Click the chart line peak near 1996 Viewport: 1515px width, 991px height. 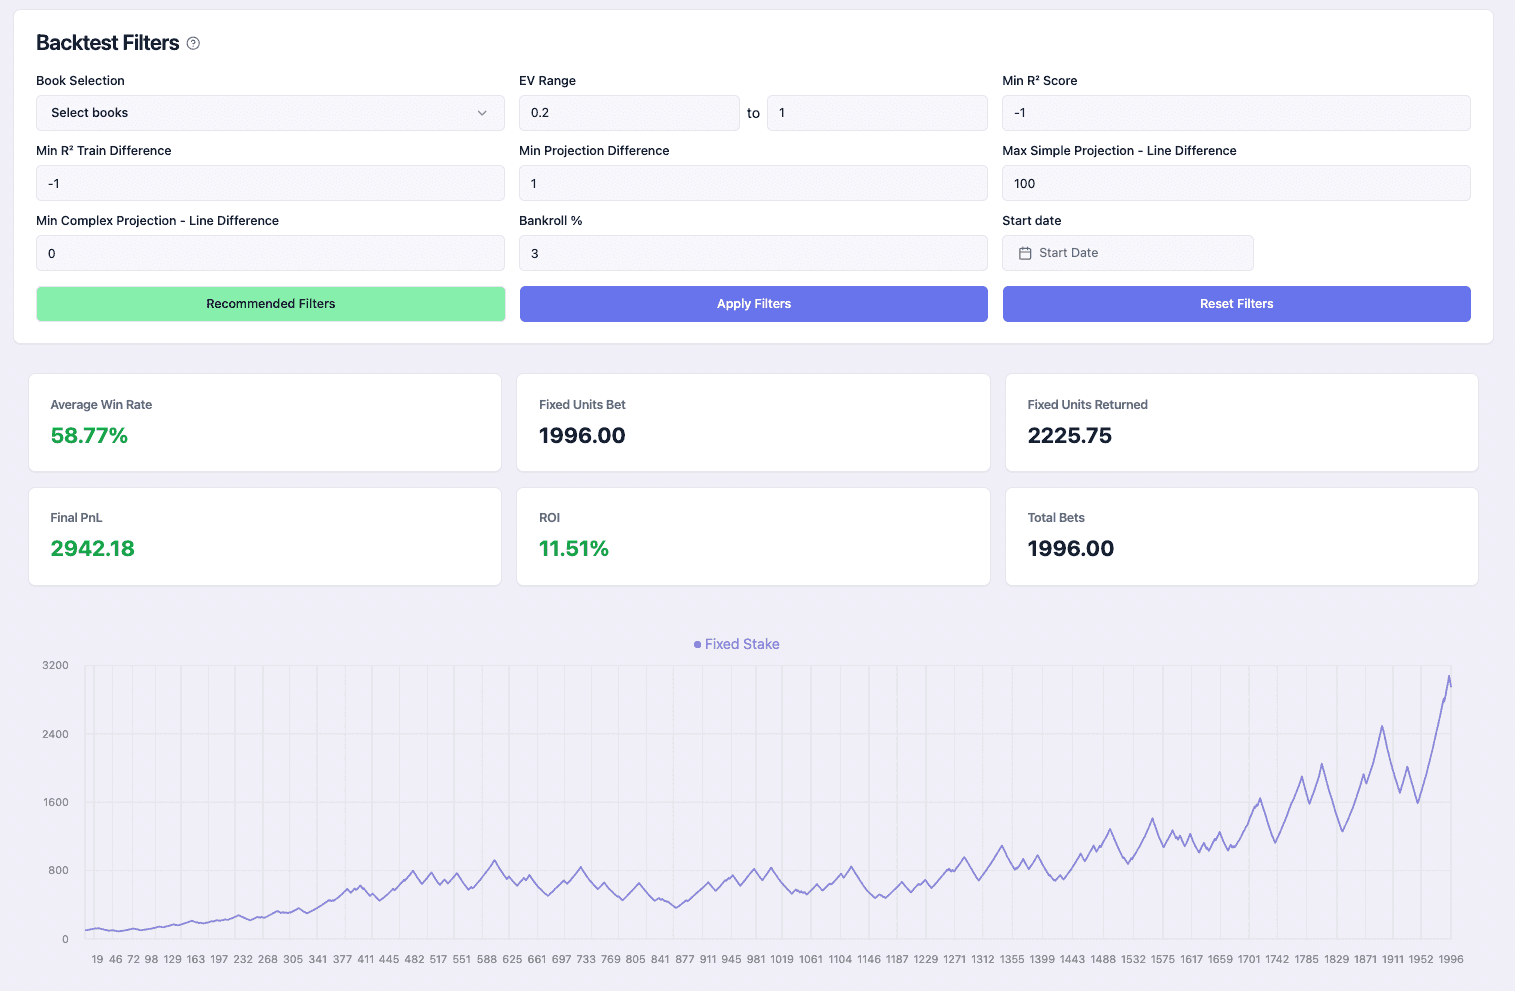(x=1448, y=677)
